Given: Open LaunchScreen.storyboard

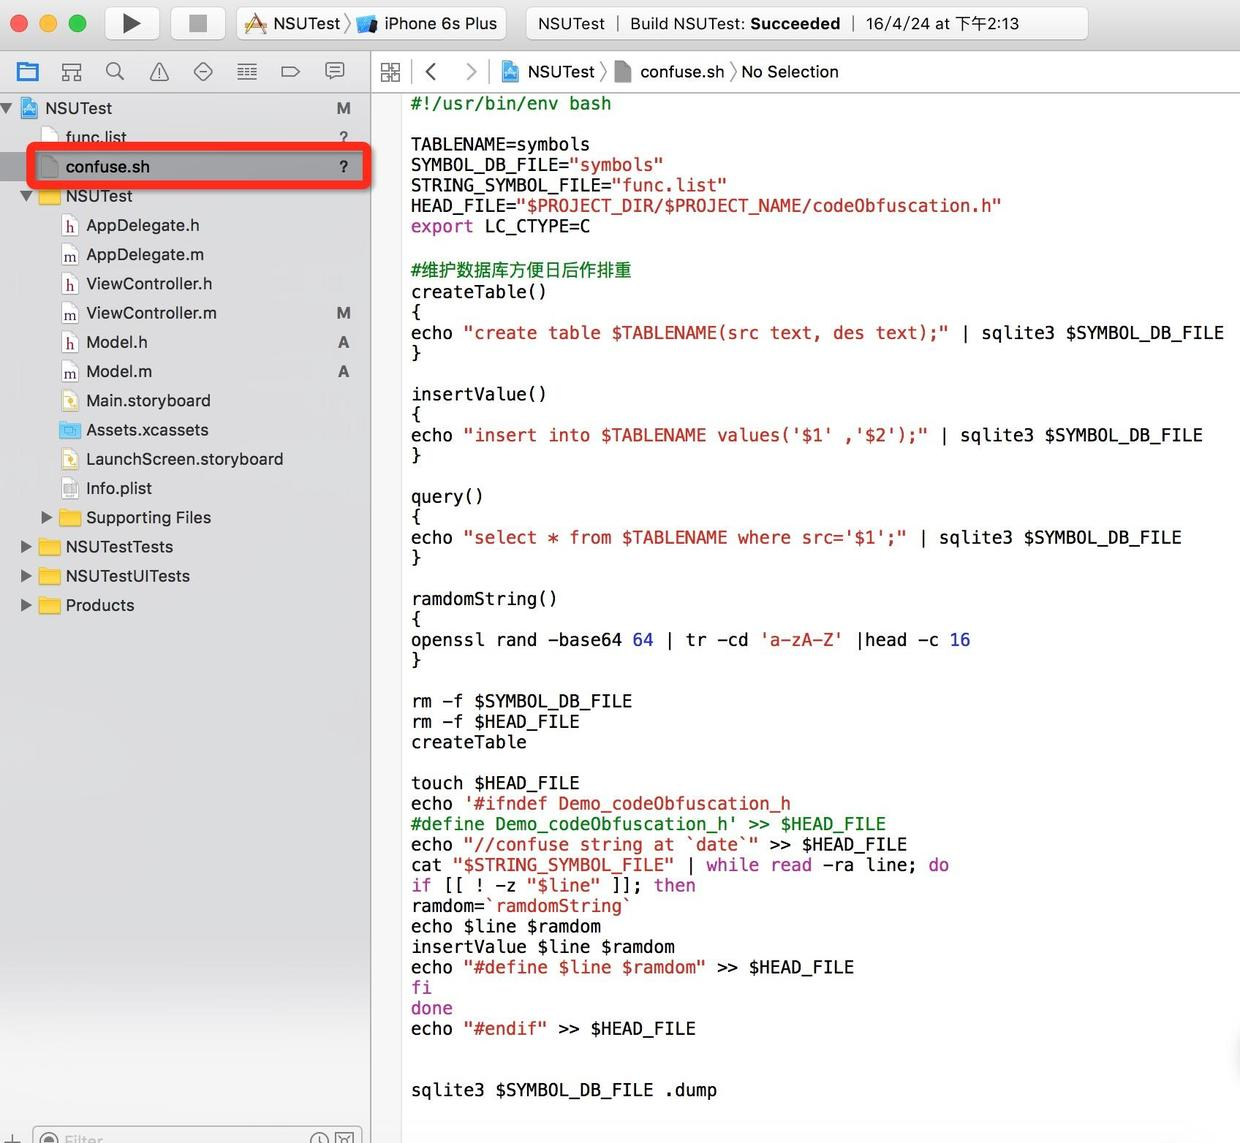Looking at the screenshot, I should click(185, 459).
